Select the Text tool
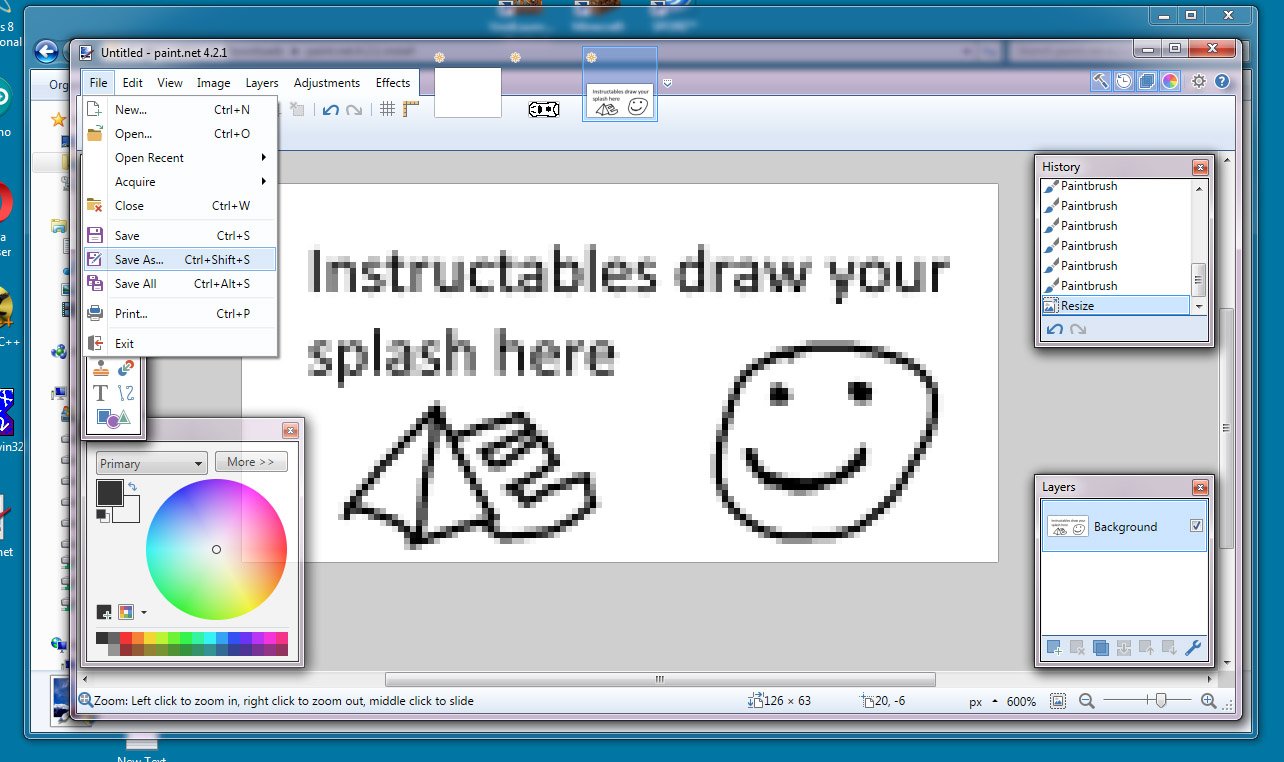The height and width of the screenshot is (762, 1284). (100, 393)
